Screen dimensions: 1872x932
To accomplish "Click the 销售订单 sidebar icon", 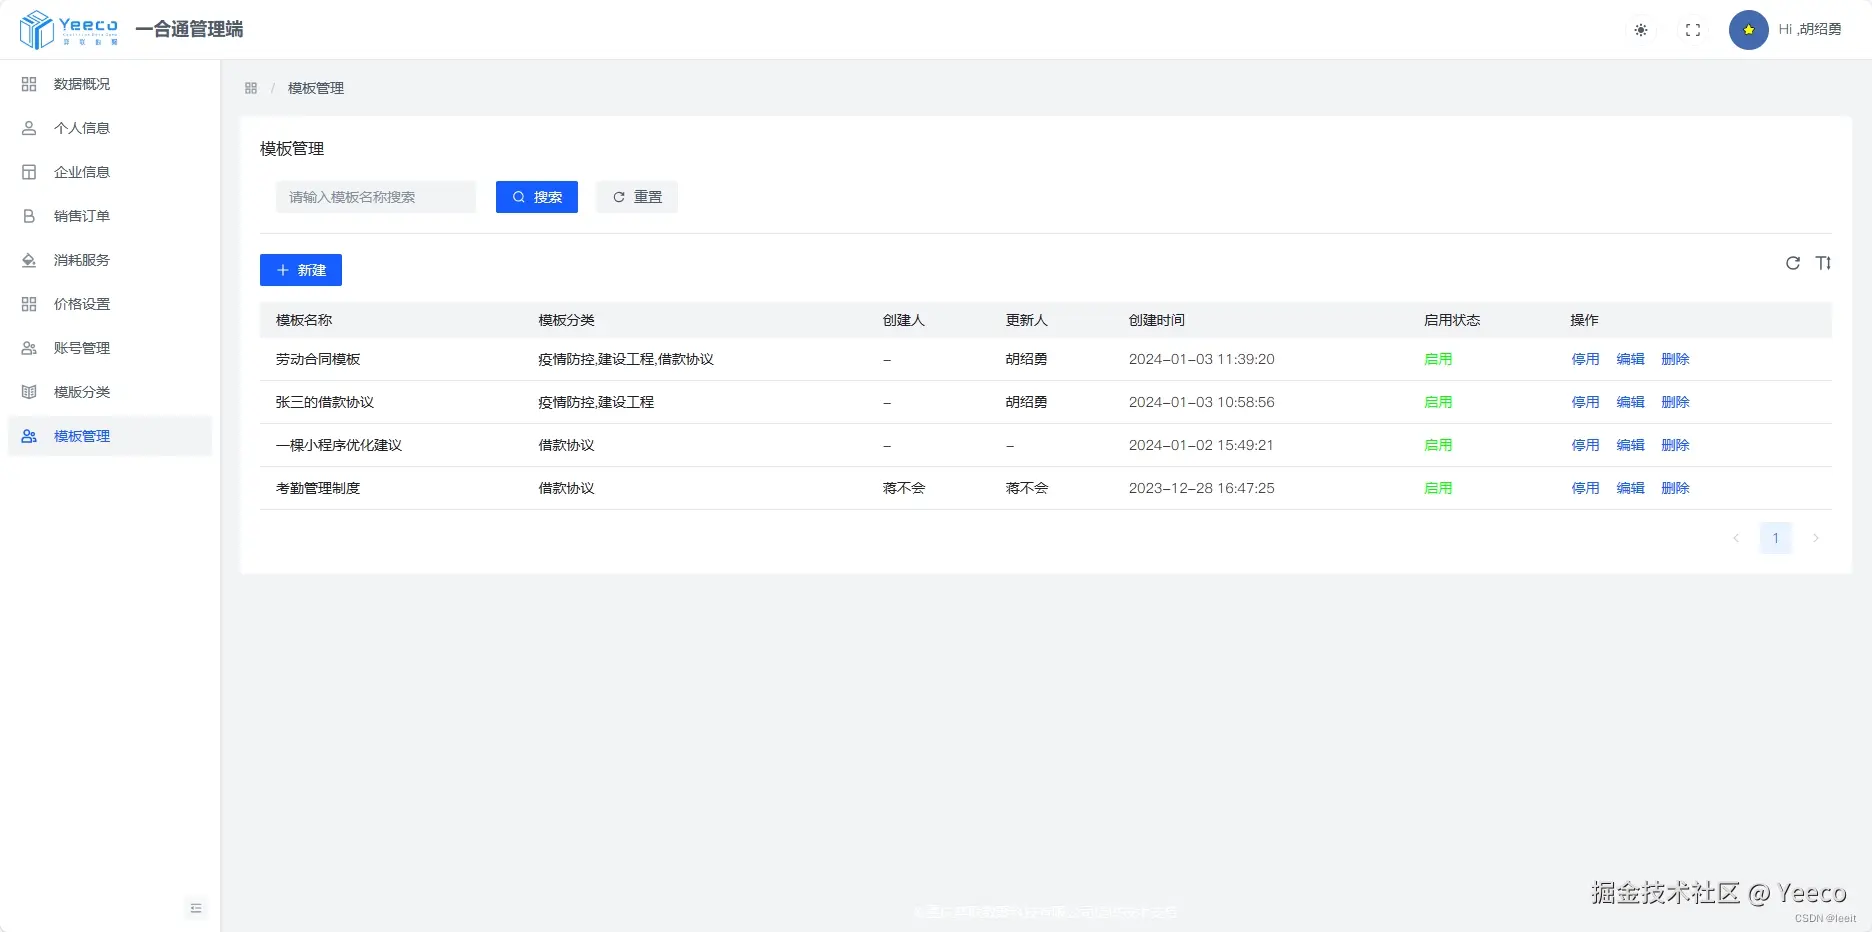I will point(29,216).
